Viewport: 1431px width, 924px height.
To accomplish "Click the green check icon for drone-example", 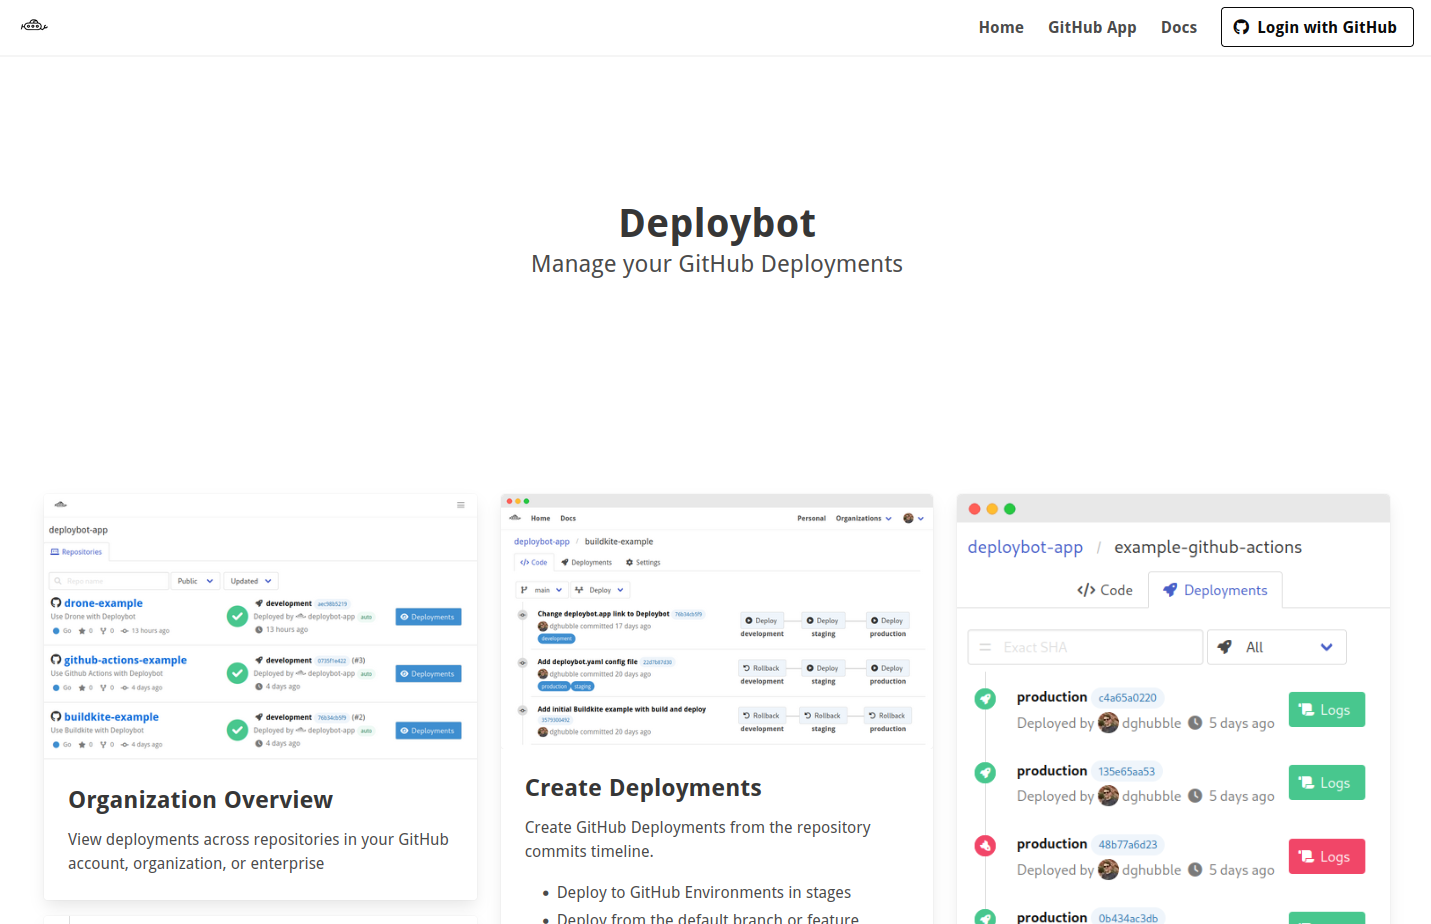I will coord(237,617).
